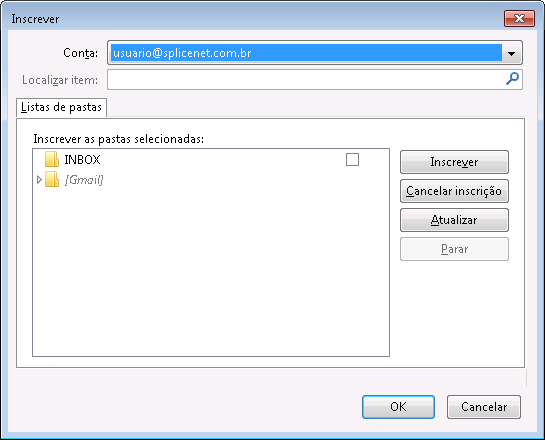Screen dimensions: 545x440
Task: Click the Atualizar button
Action: pos(454,220)
